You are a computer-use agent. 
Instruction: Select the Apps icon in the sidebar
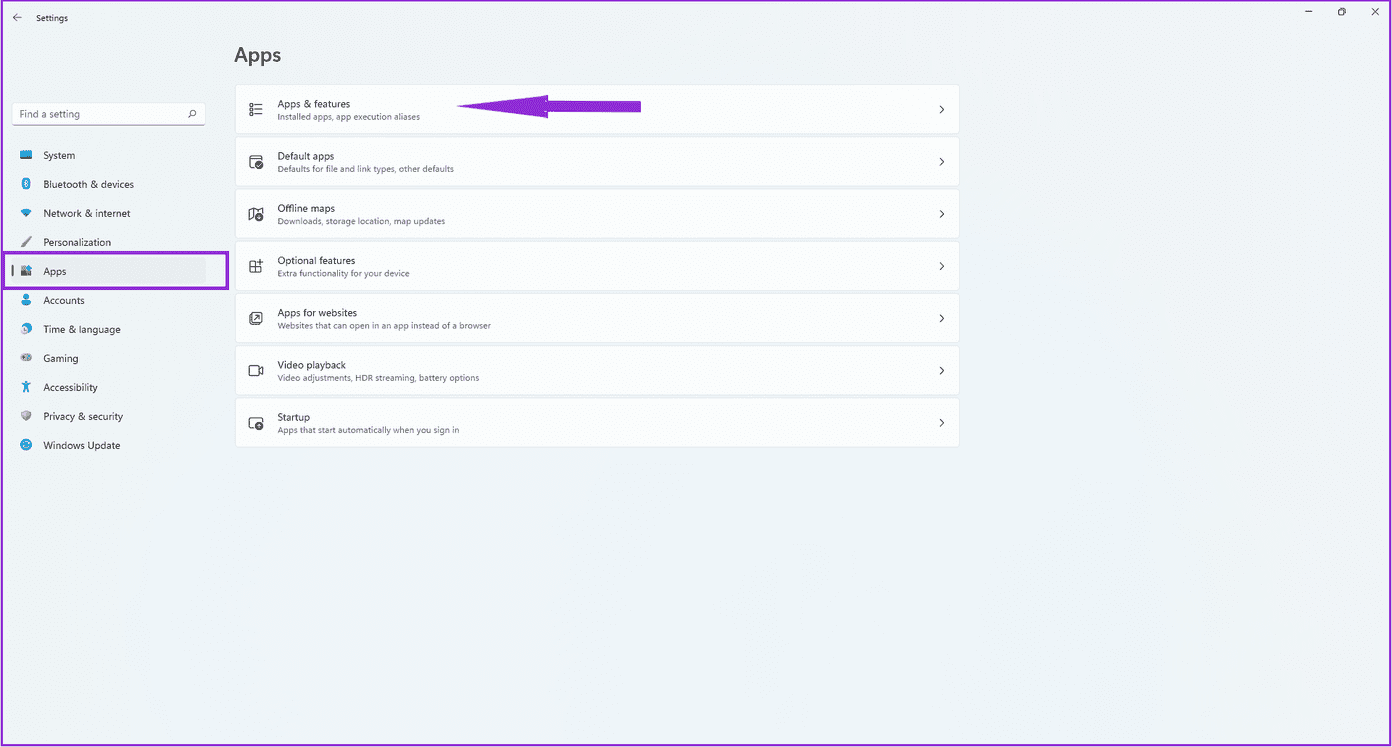coord(26,271)
